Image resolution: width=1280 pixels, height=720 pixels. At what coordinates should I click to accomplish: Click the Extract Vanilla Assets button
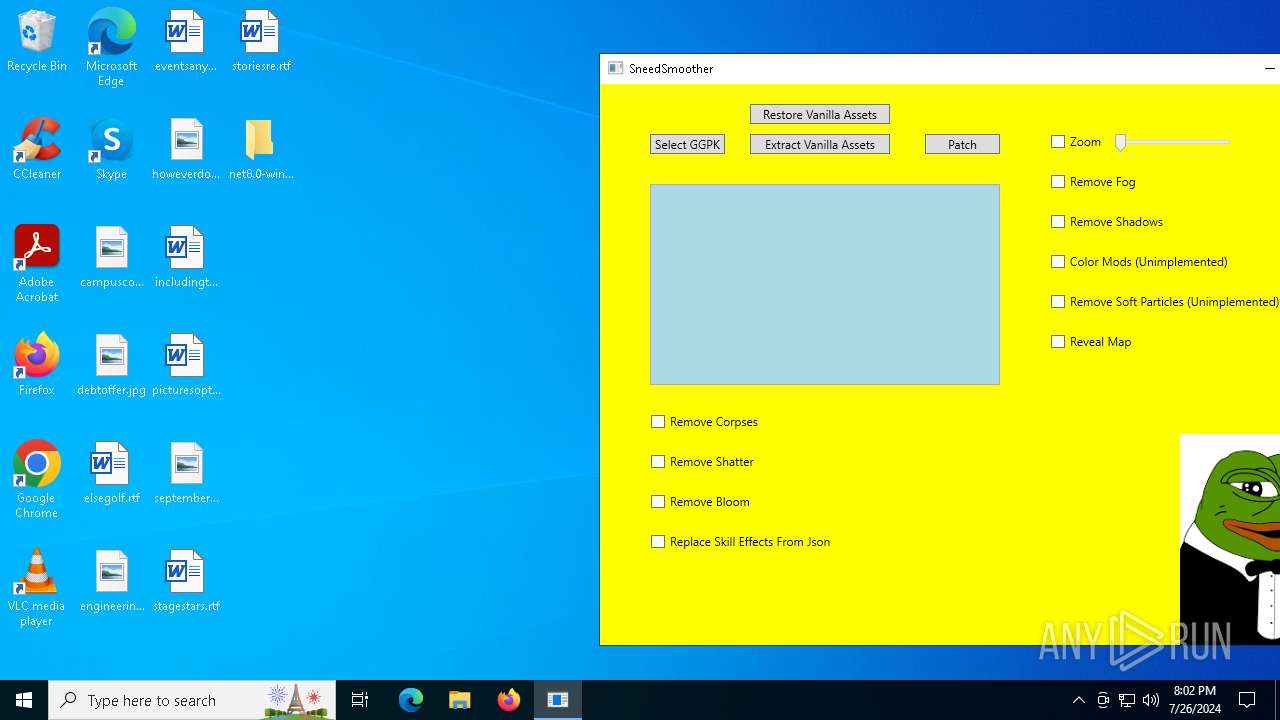point(820,144)
